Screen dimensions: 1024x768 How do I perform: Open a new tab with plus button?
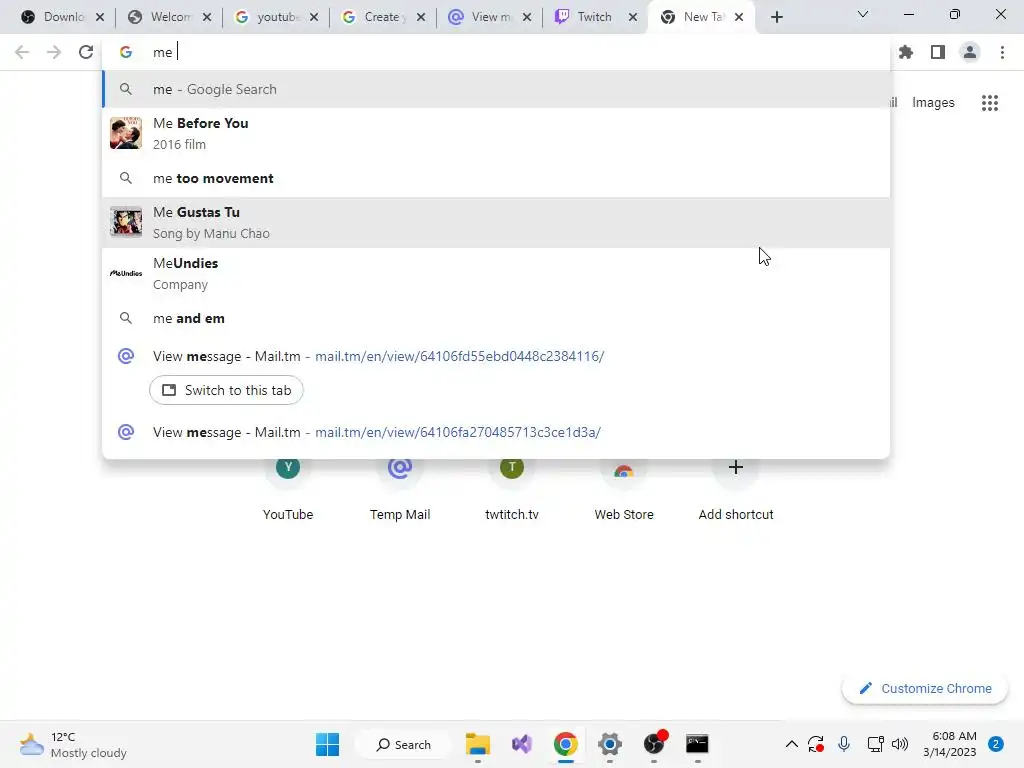[776, 17]
